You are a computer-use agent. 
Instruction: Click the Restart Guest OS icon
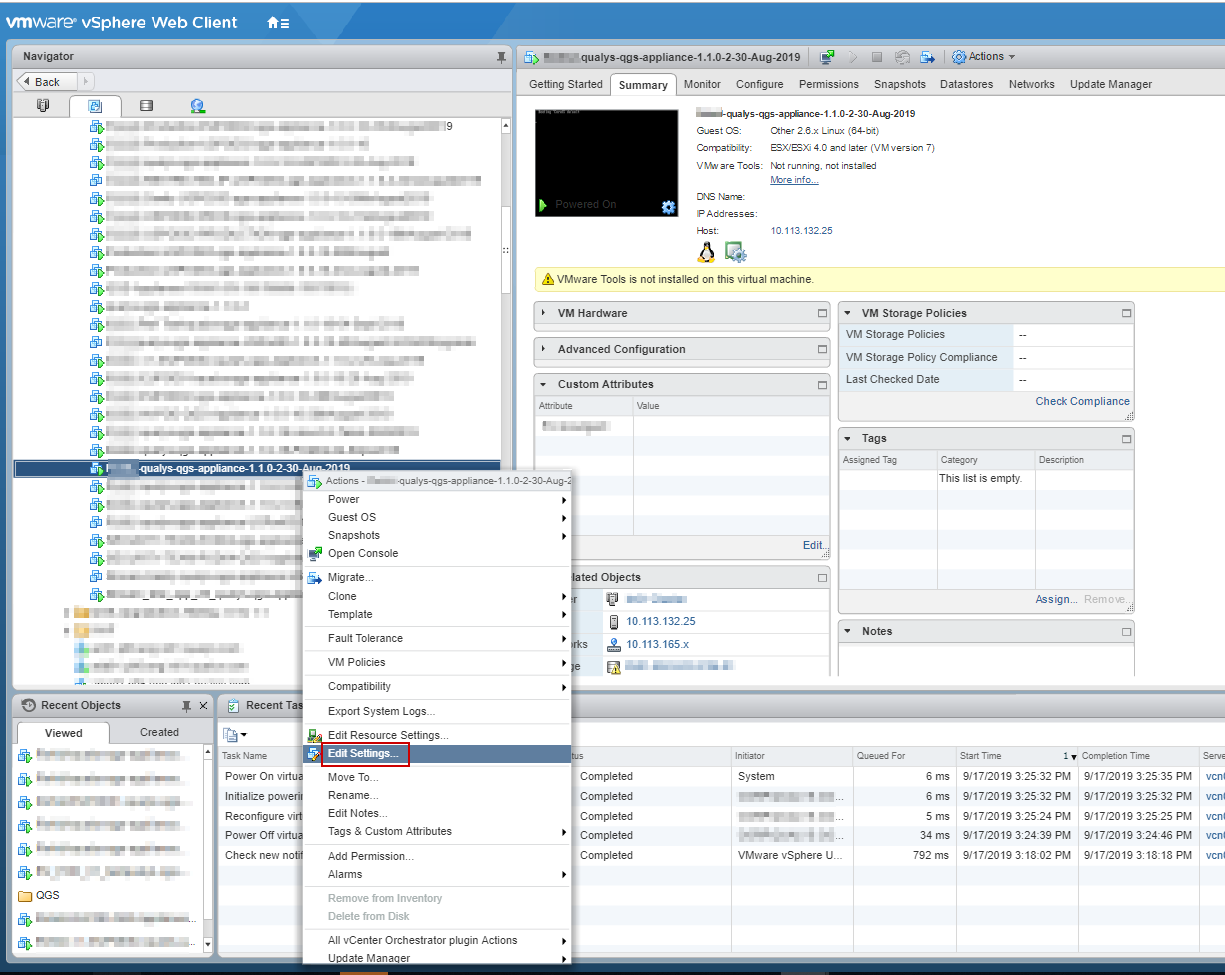902,57
